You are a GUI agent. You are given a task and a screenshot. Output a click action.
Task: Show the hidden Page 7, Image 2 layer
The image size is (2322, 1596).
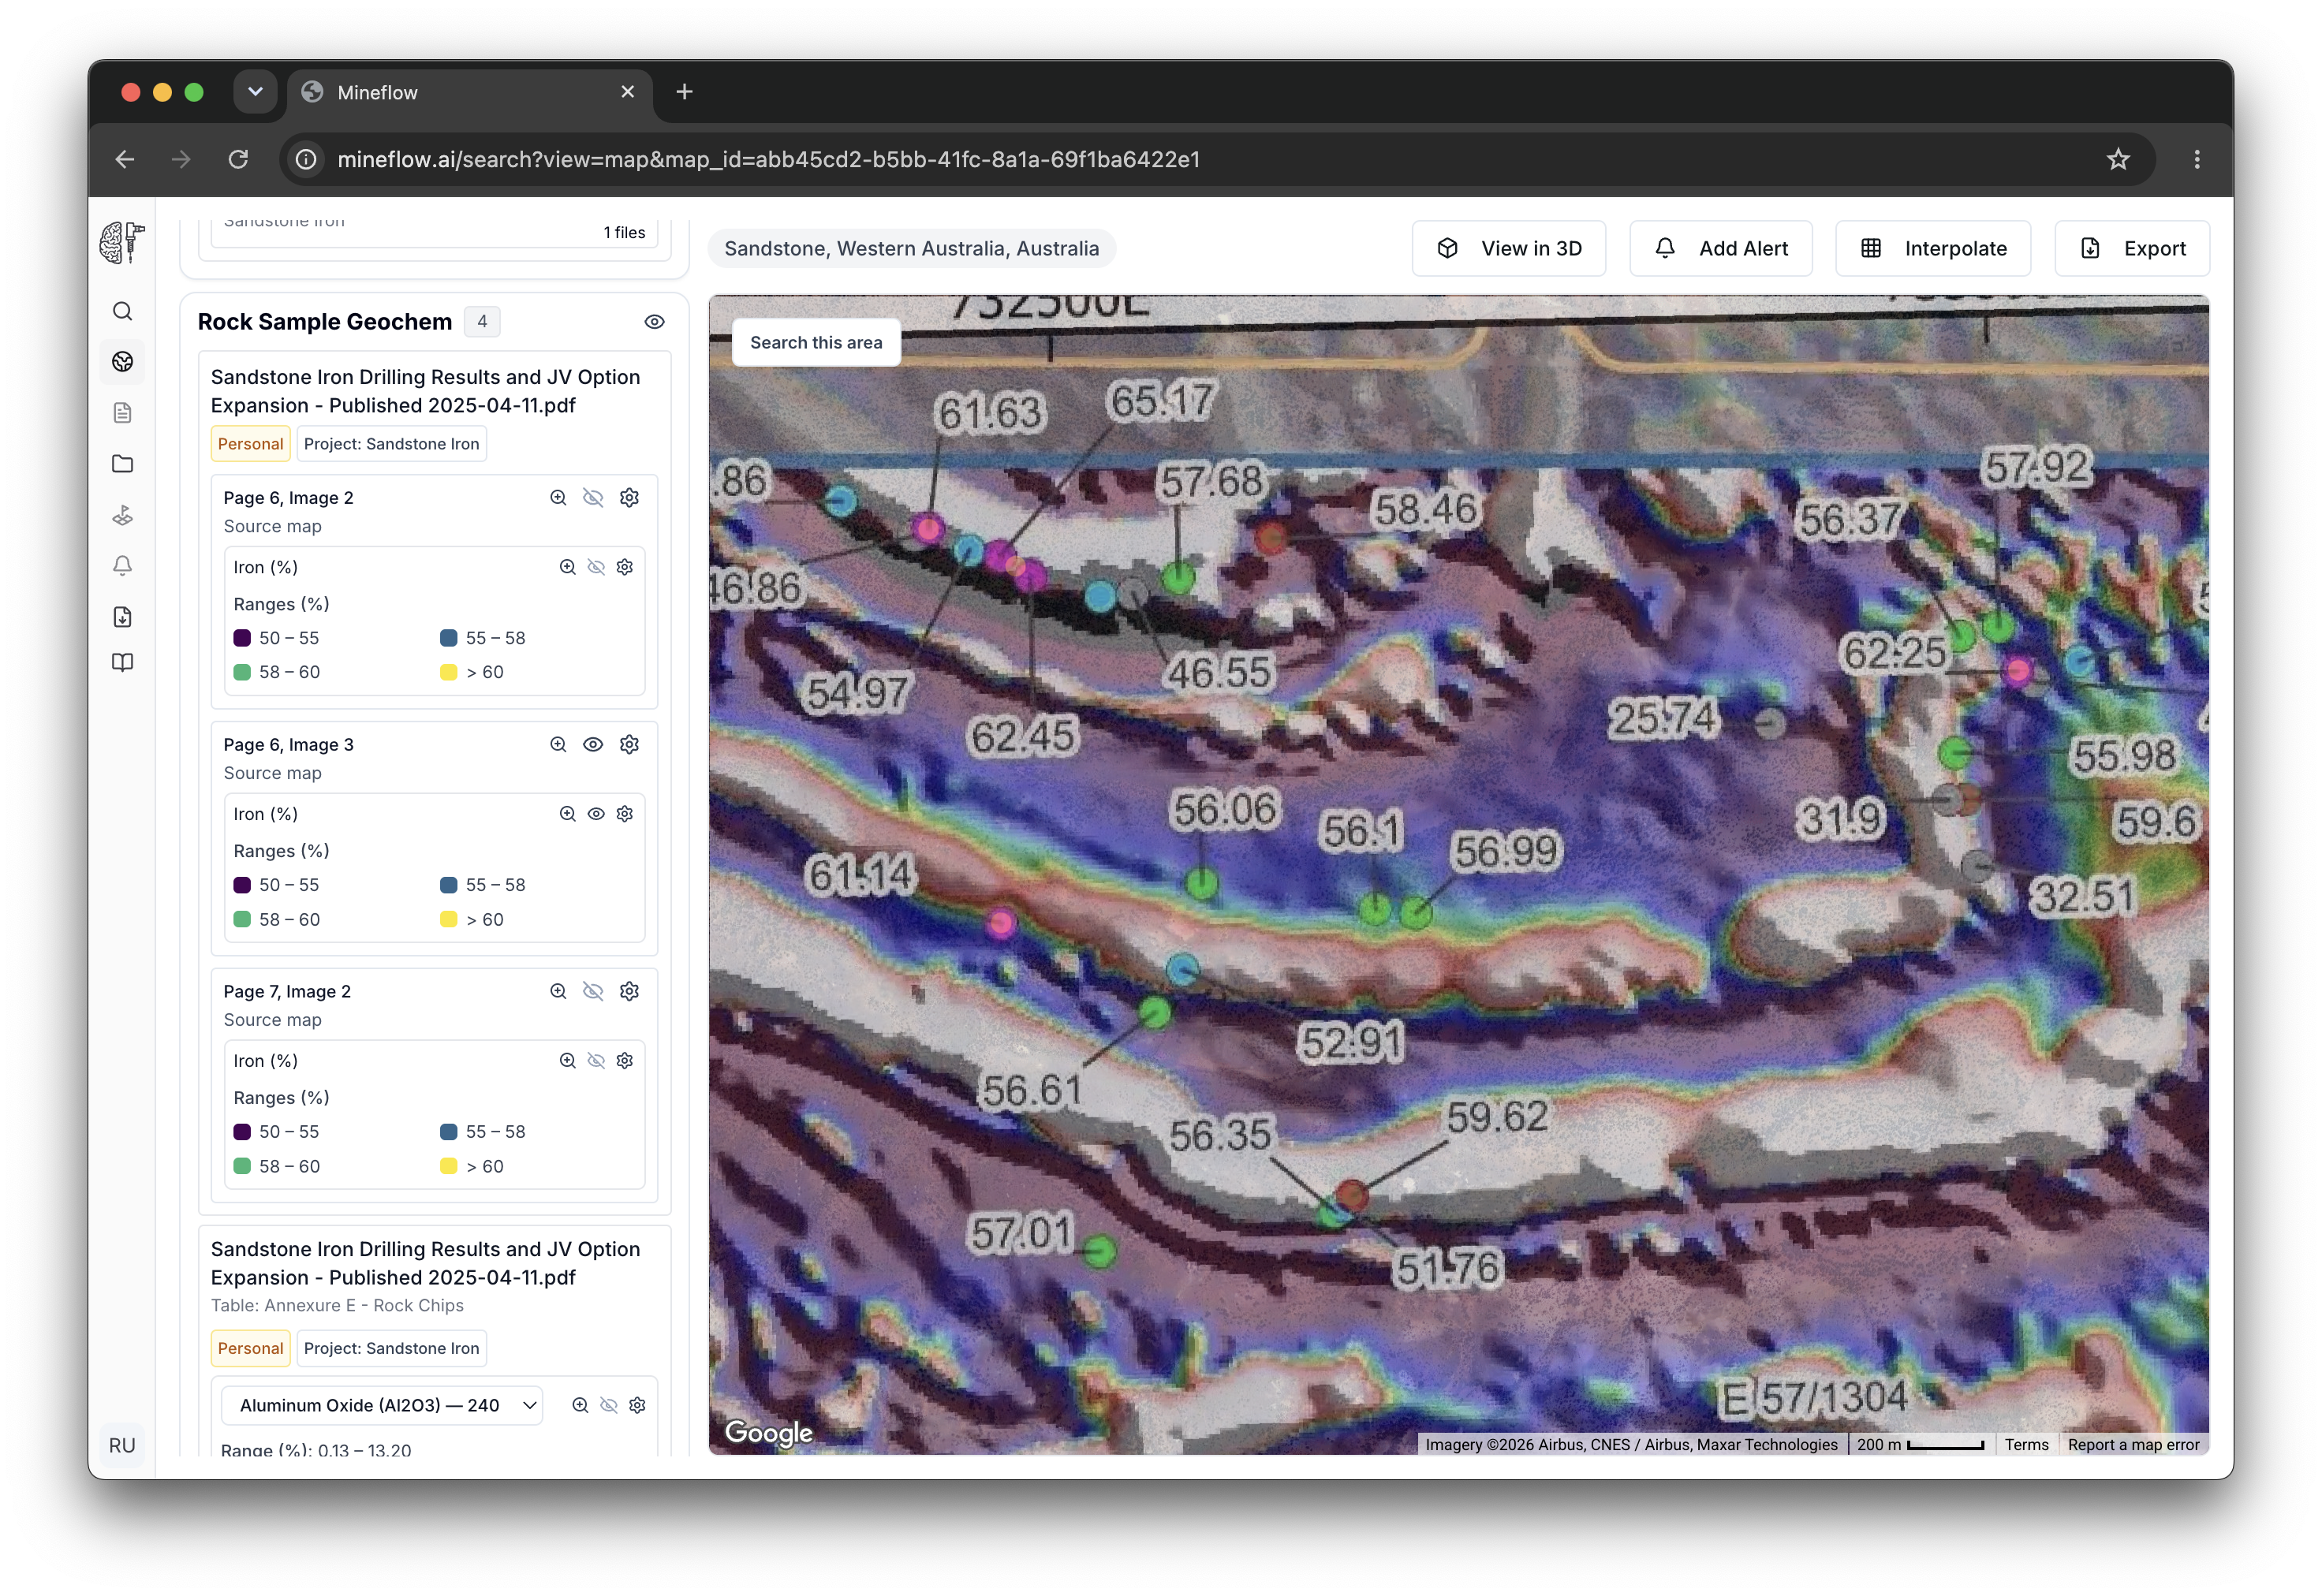593,992
